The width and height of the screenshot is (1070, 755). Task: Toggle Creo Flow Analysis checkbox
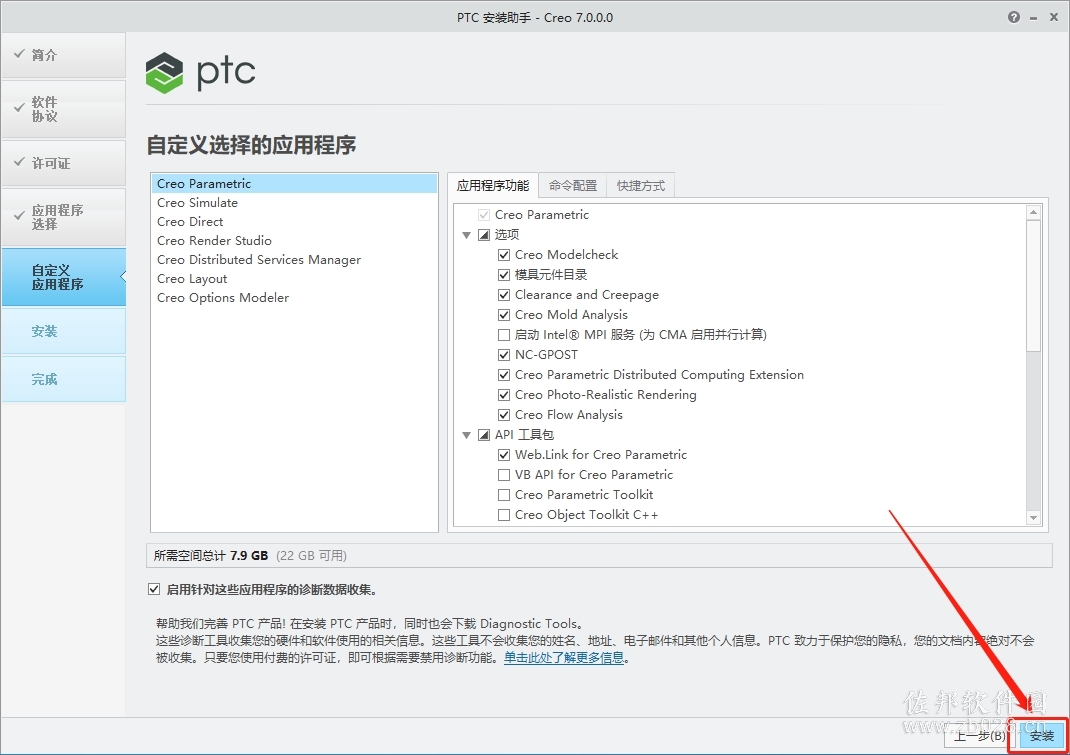[x=504, y=415]
